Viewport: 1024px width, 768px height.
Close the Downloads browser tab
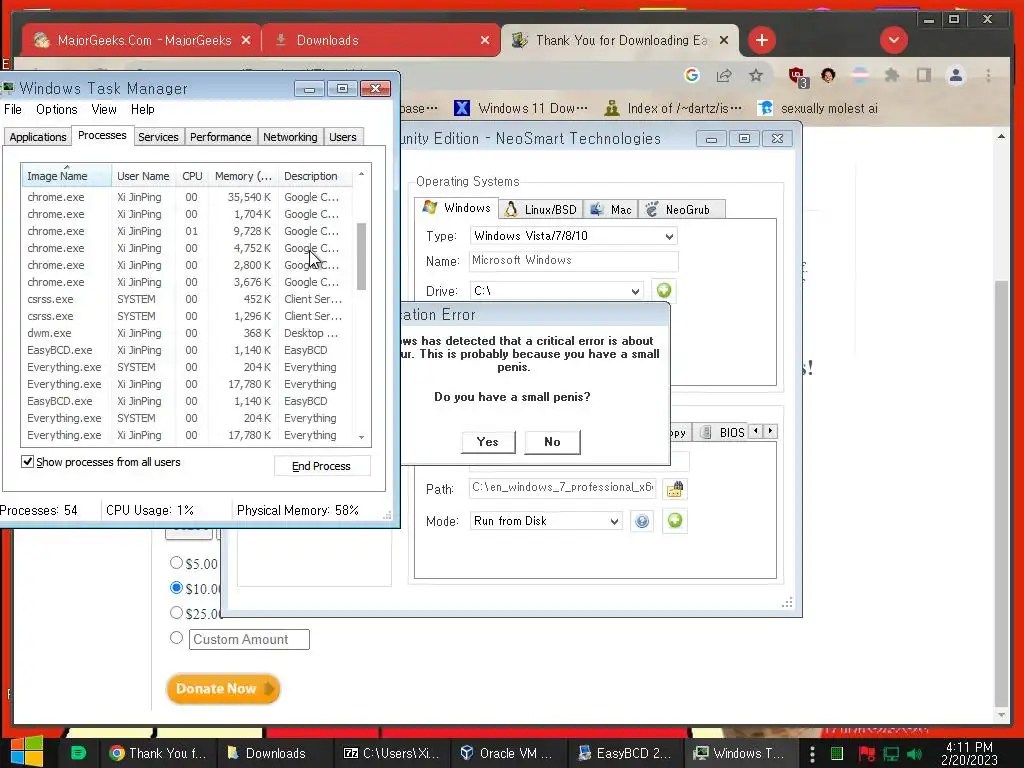point(485,40)
